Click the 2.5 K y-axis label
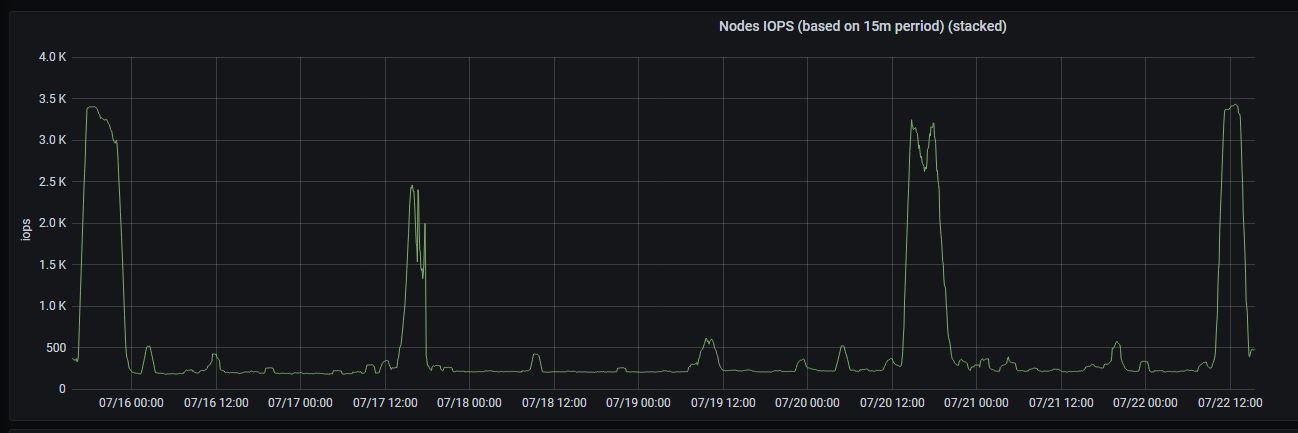This screenshot has width=1298, height=433. [52, 182]
